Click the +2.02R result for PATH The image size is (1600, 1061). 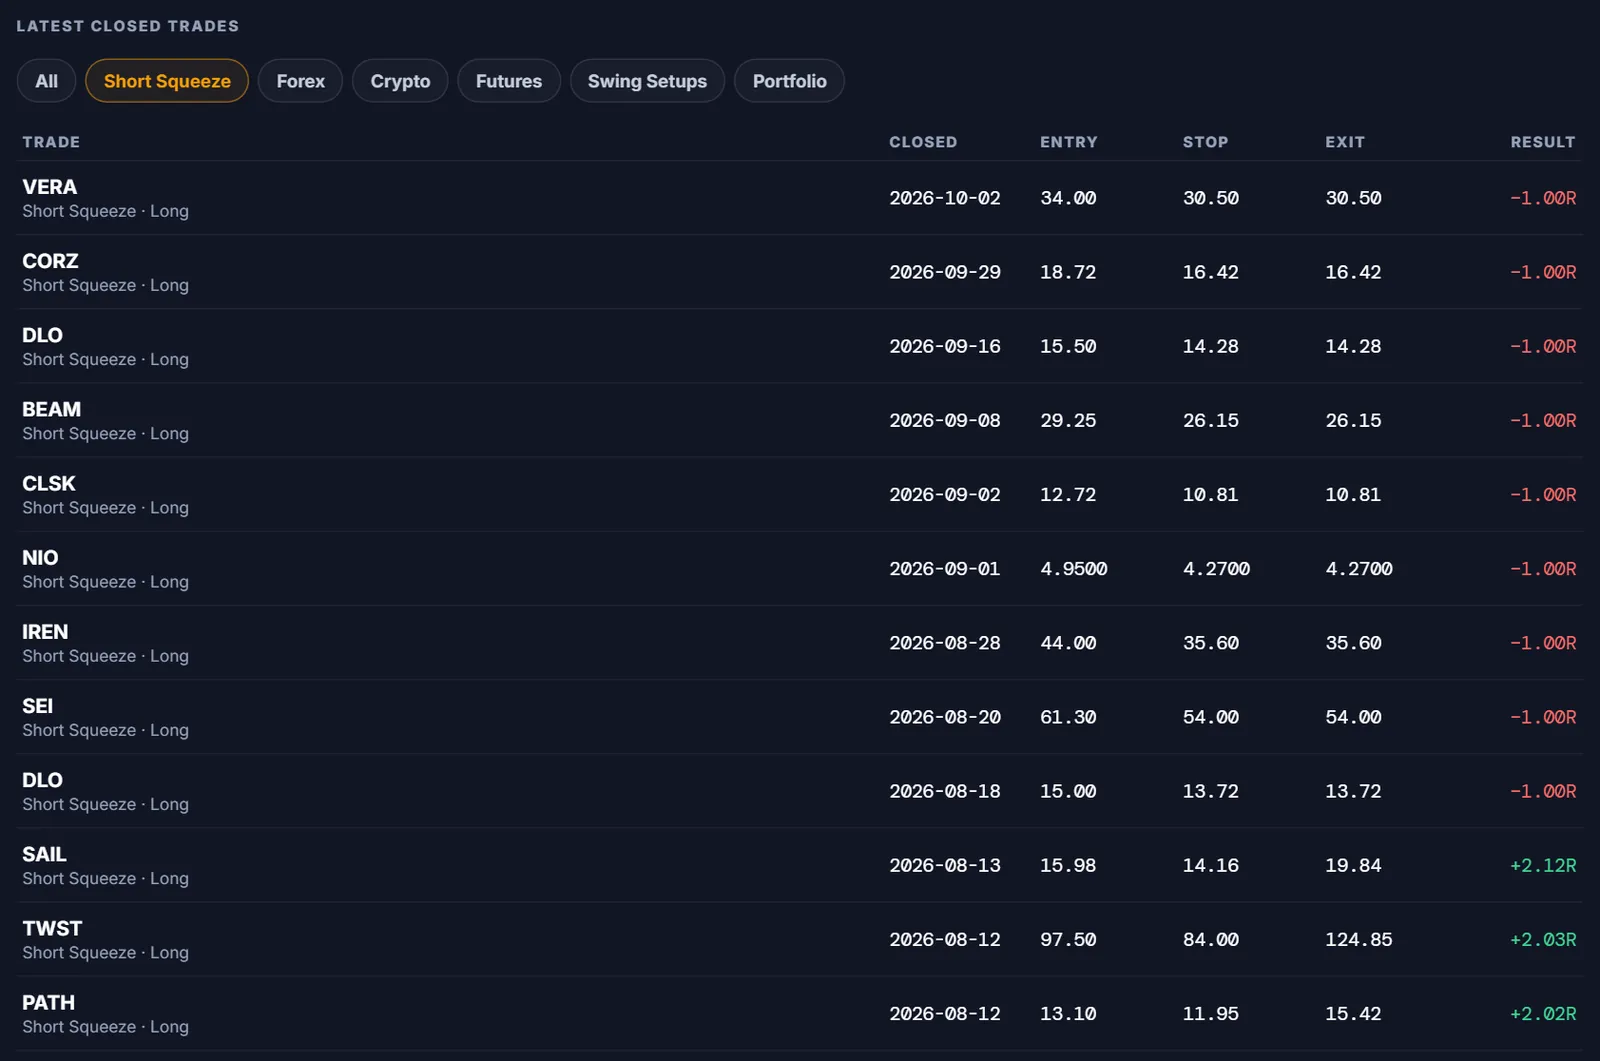click(1542, 1013)
